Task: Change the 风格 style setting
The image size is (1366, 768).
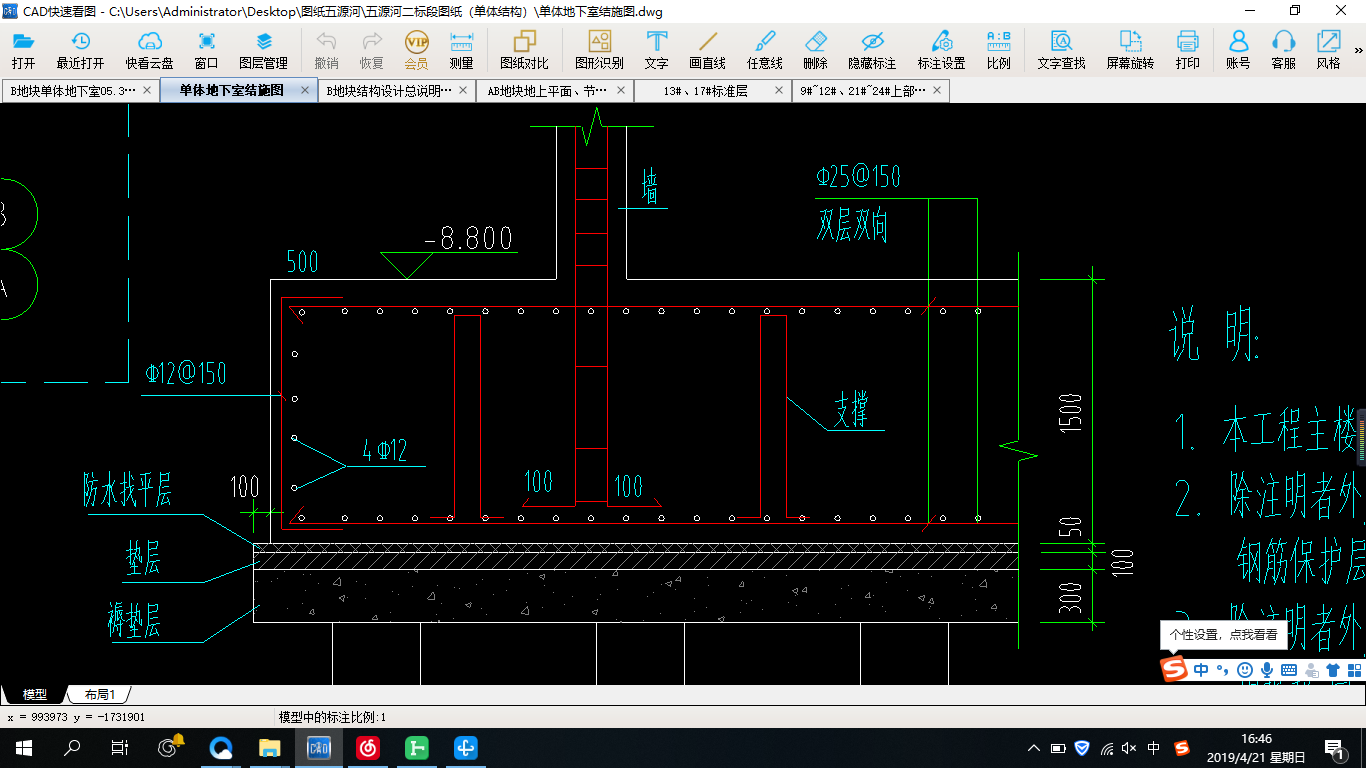Action: (1328, 50)
